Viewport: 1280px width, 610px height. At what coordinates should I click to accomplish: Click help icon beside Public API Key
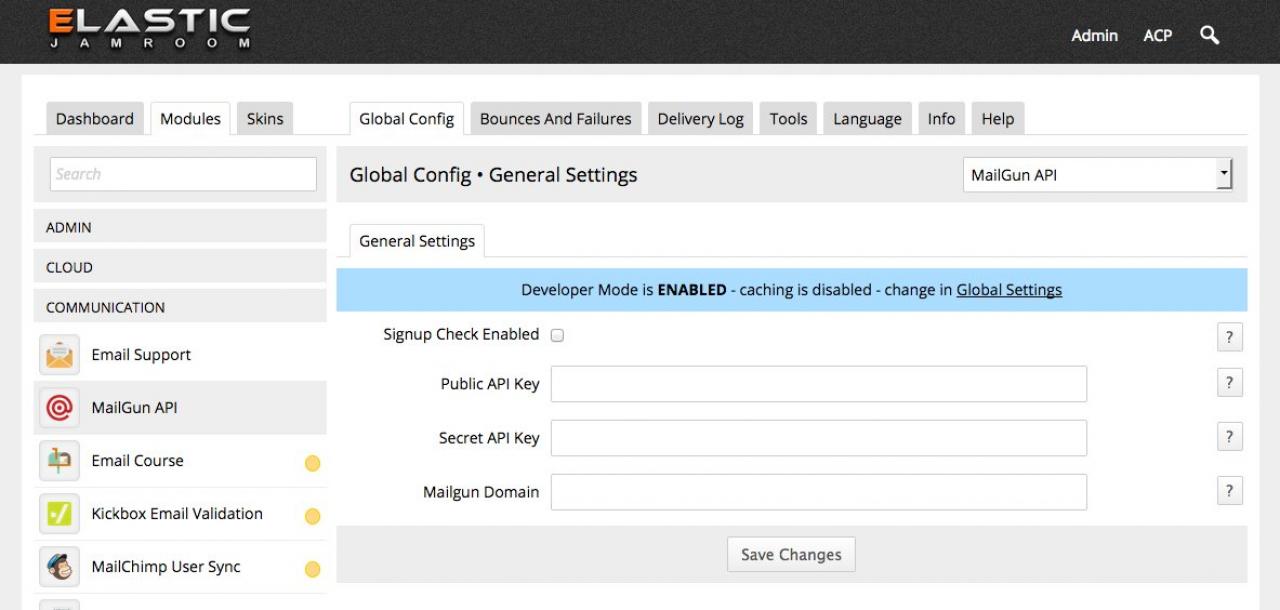tap(1229, 383)
